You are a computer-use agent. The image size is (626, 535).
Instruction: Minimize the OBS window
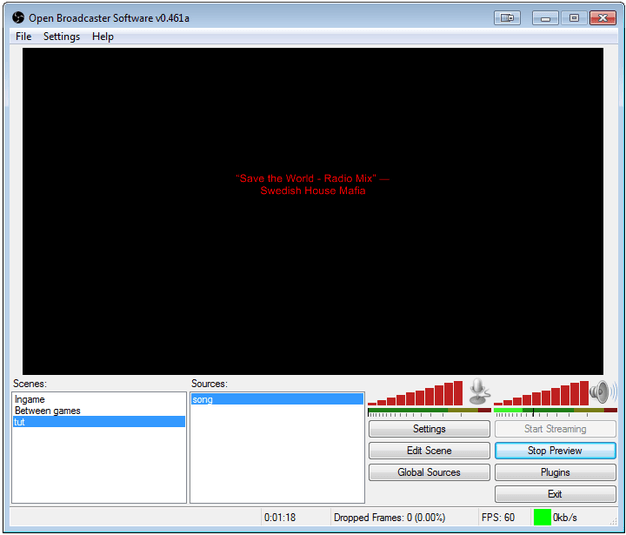point(545,18)
